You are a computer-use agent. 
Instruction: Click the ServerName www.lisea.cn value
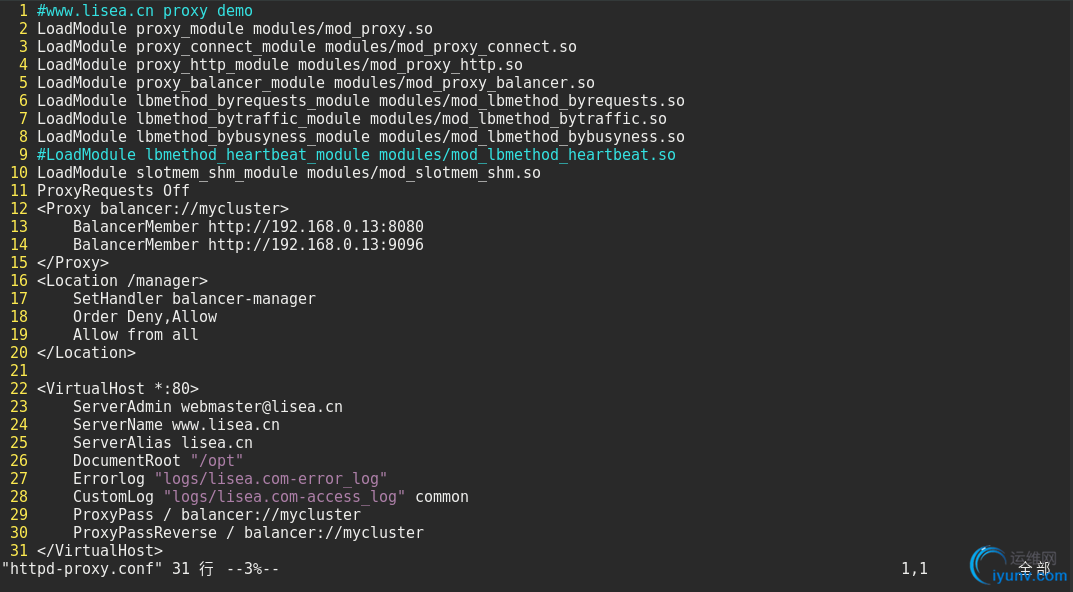[x=226, y=424]
